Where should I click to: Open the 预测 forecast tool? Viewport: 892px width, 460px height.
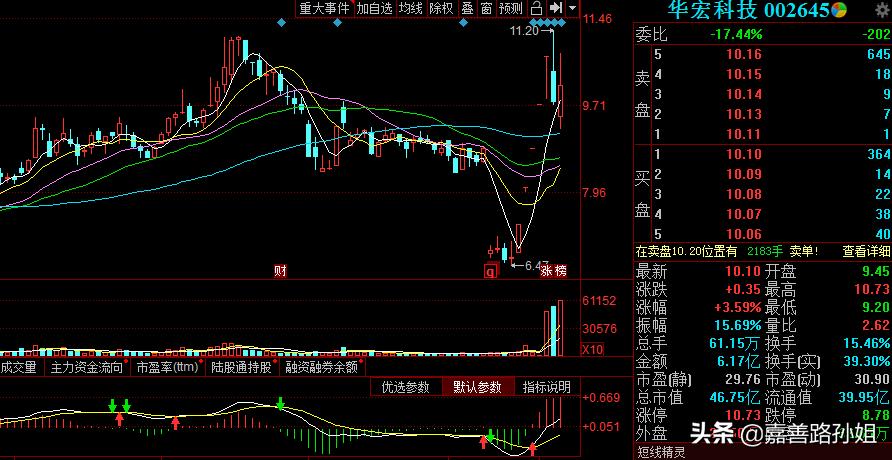(x=510, y=8)
